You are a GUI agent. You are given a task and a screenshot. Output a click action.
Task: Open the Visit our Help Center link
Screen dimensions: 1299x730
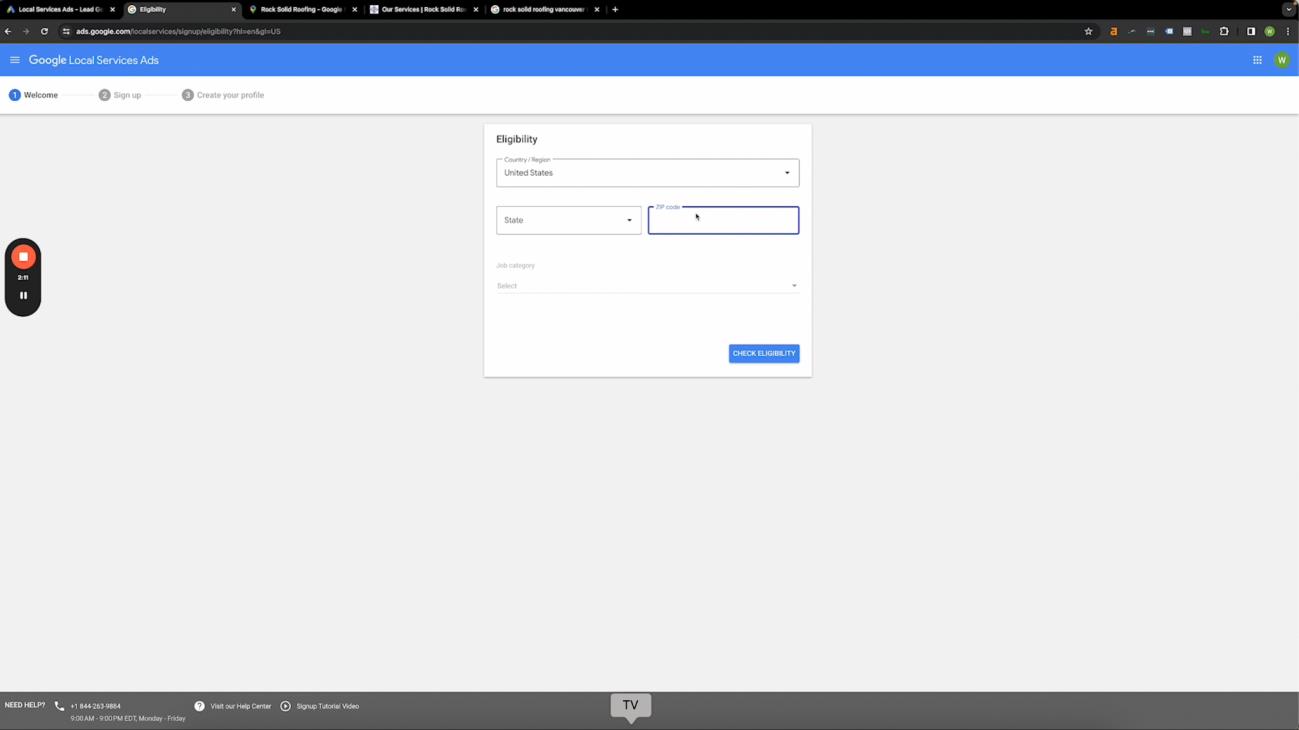coord(241,706)
